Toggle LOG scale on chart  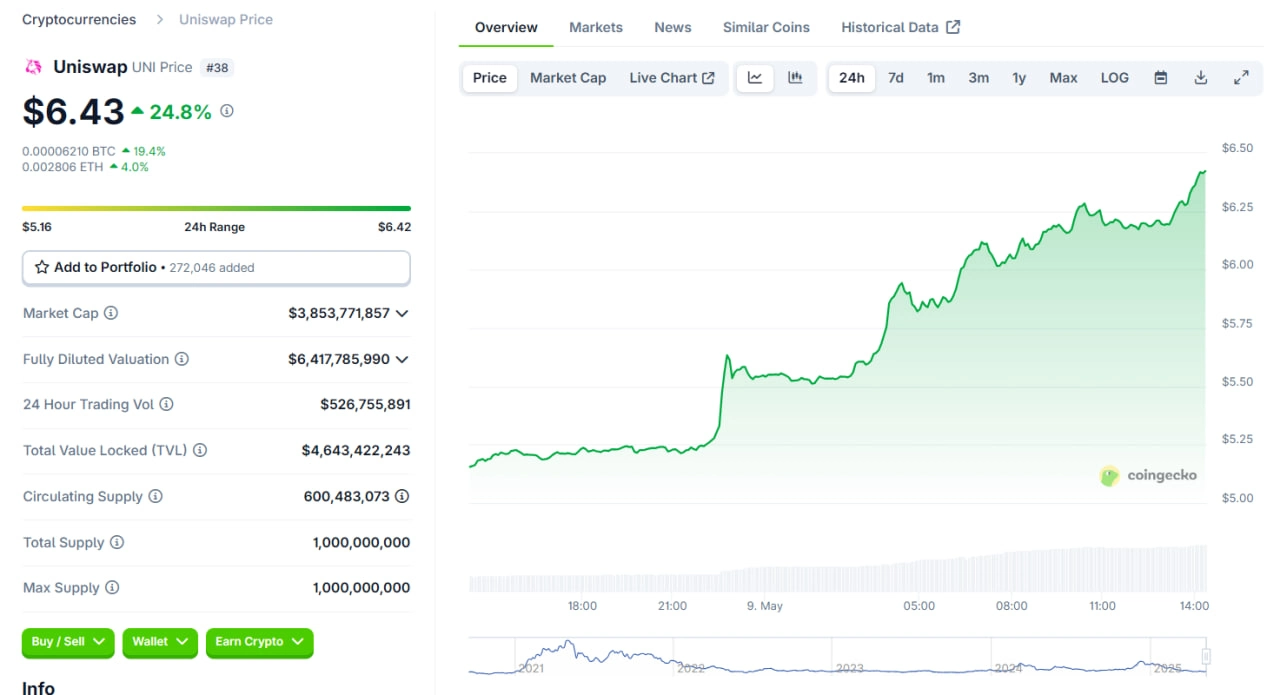[1115, 78]
